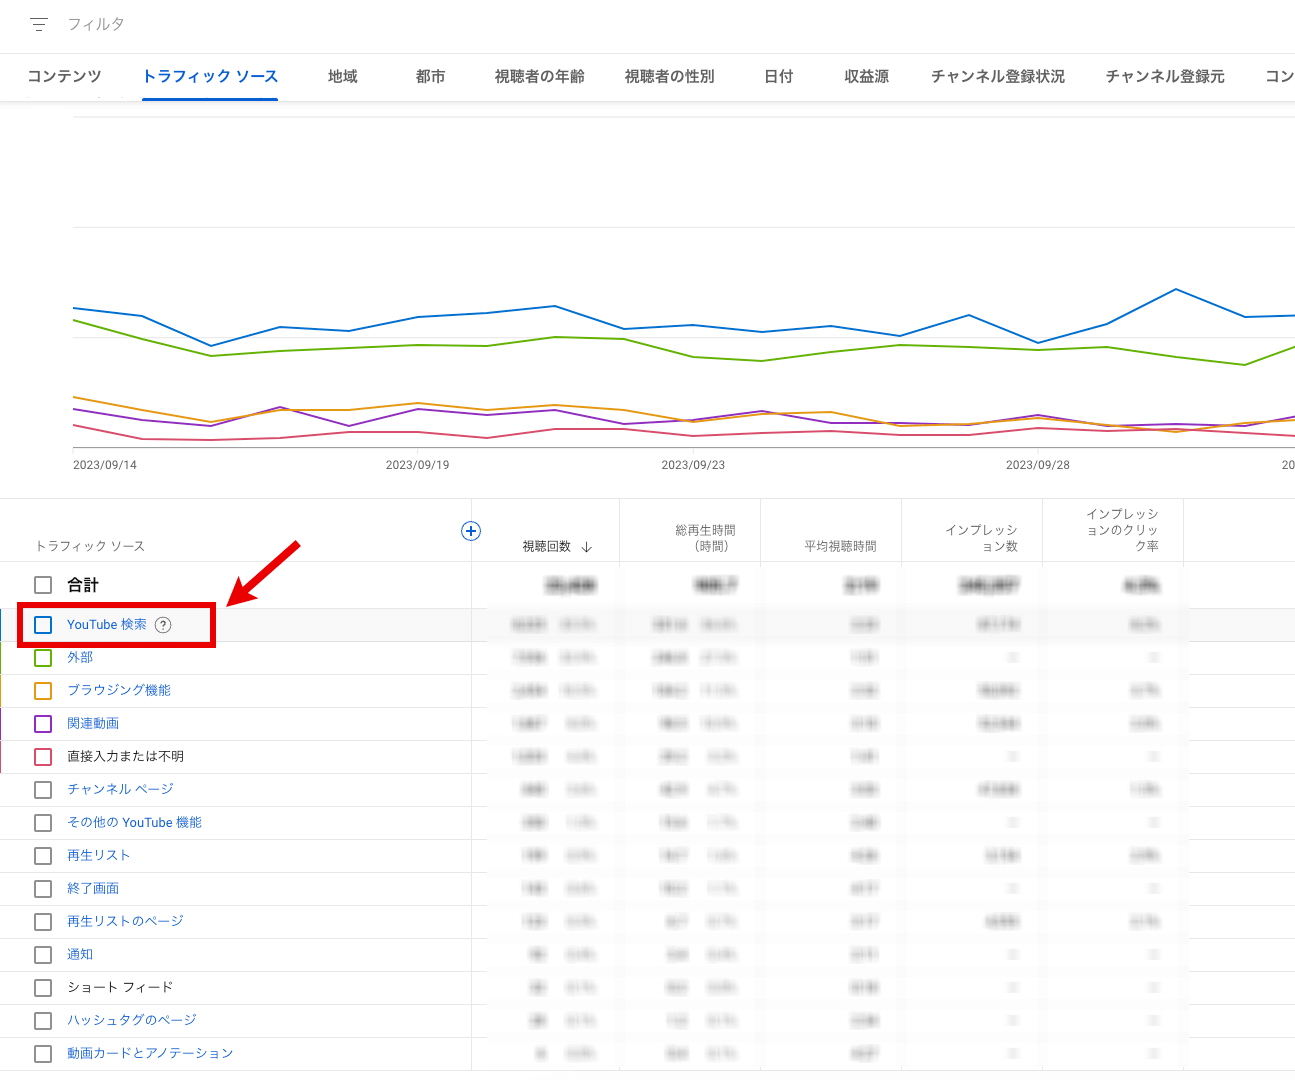This screenshot has height=1080, width=1295.
Task: Open the 収益源 tab
Action: coord(867,76)
